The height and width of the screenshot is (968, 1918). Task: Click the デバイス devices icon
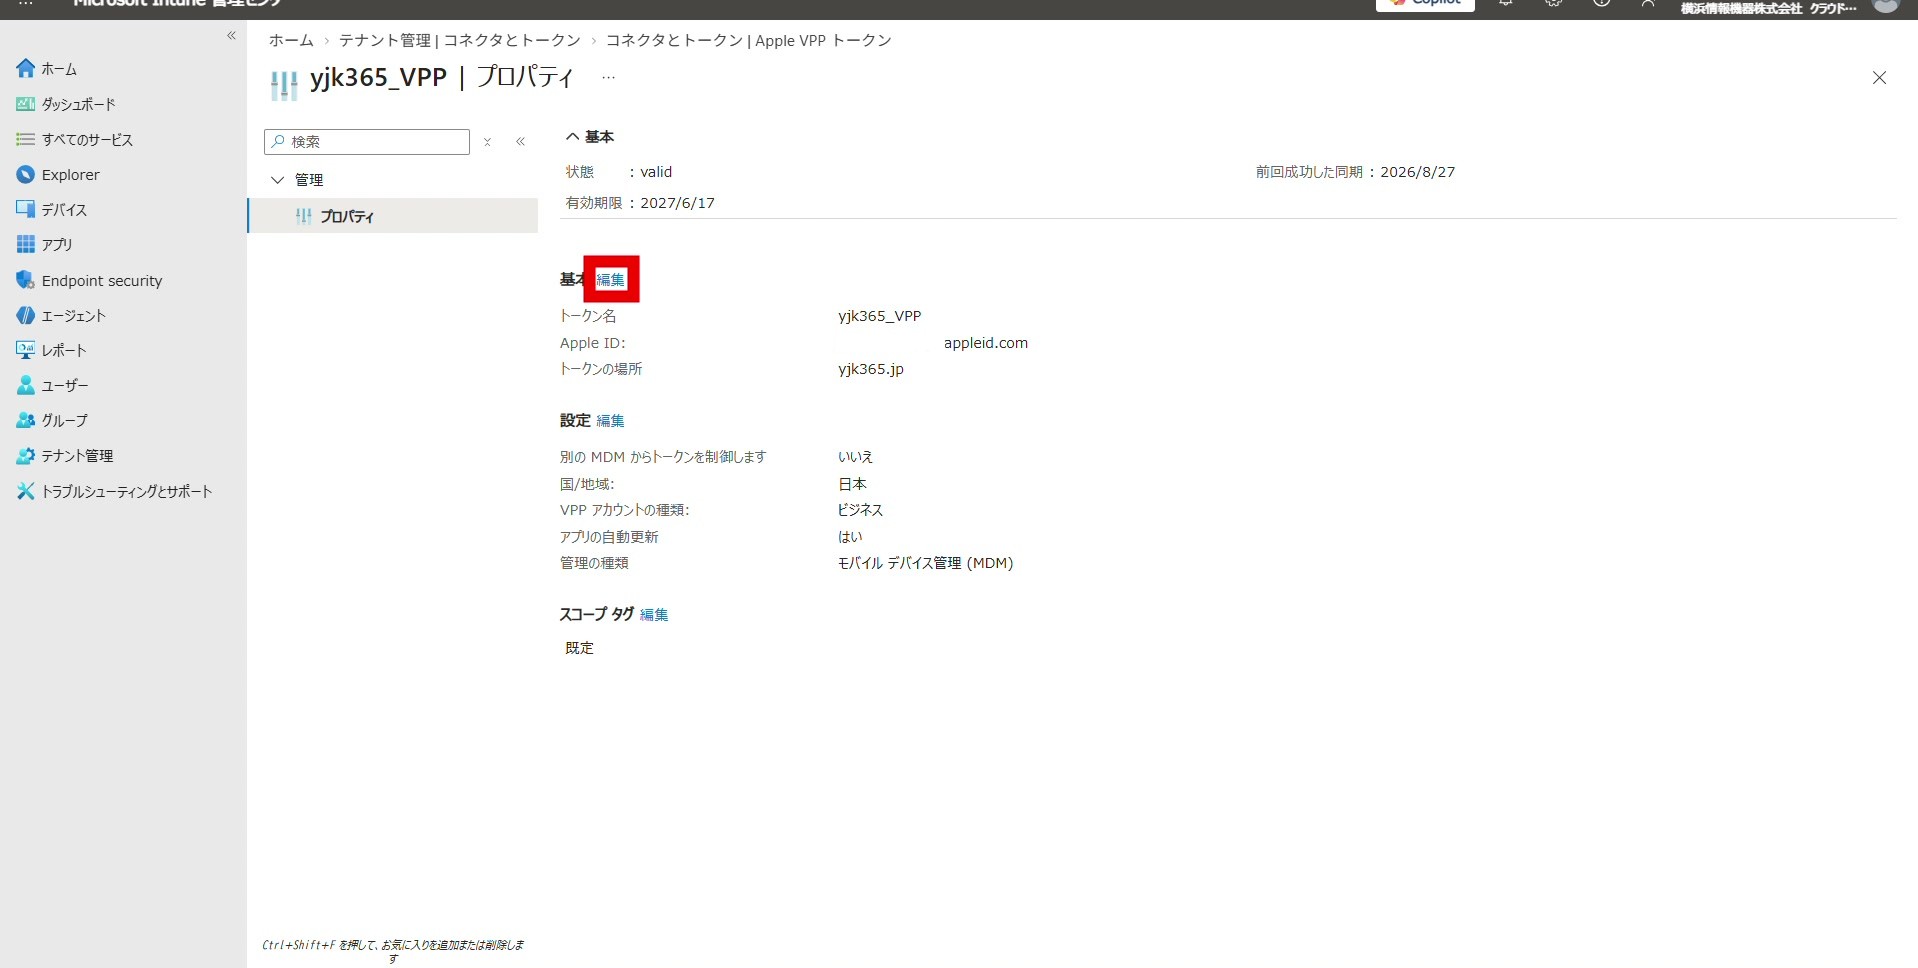point(26,209)
